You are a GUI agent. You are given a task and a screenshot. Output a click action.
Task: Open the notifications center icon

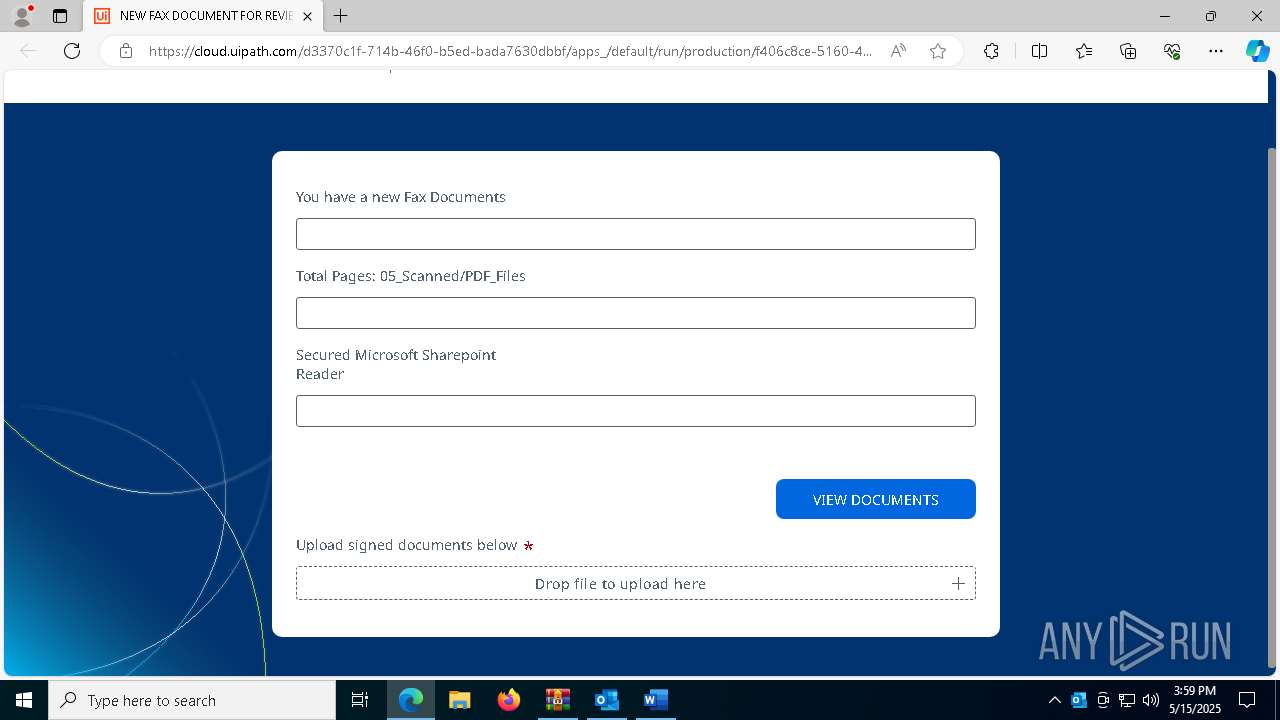pyautogui.click(x=1247, y=700)
